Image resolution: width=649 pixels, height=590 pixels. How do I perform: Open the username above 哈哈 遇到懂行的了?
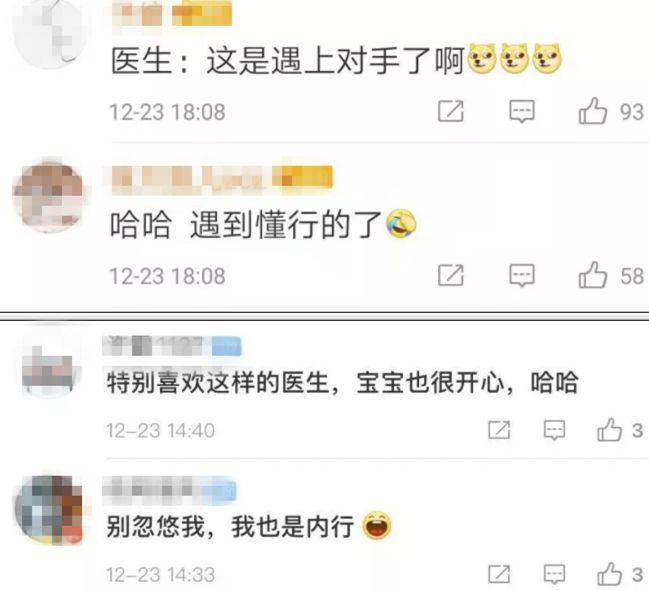coord(222,178)
